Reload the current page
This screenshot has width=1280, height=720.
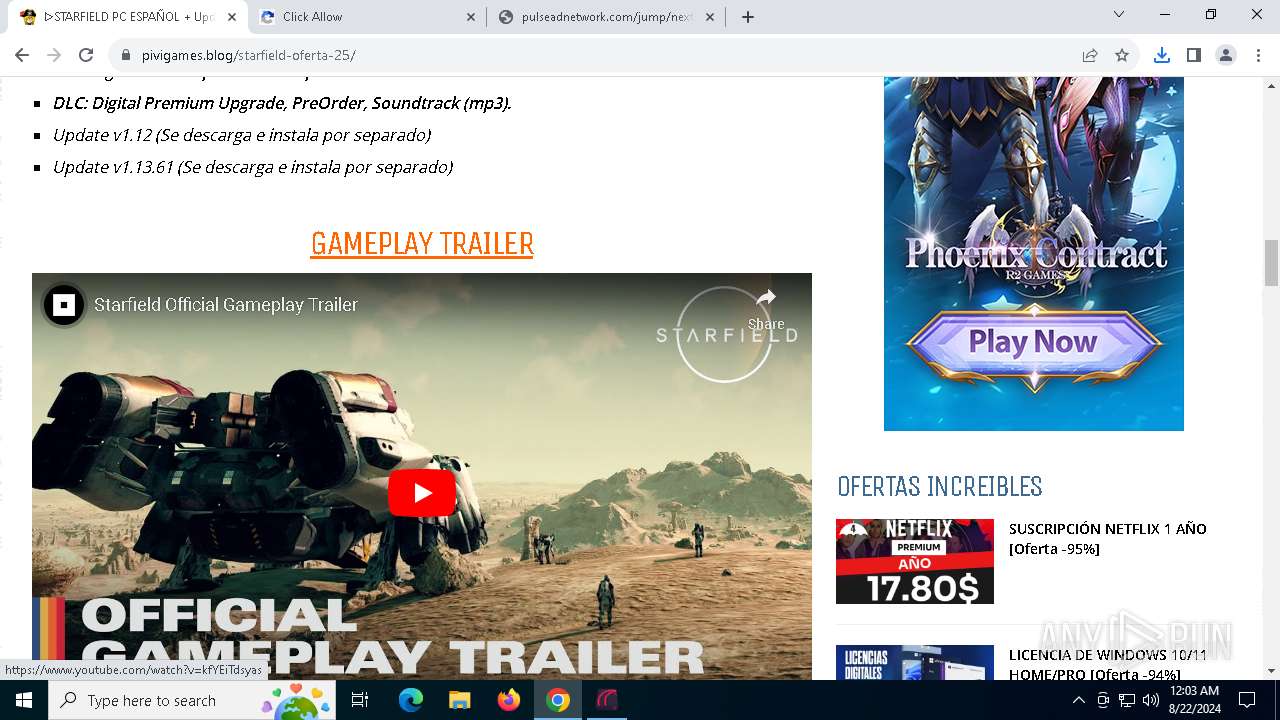point(86,55)
